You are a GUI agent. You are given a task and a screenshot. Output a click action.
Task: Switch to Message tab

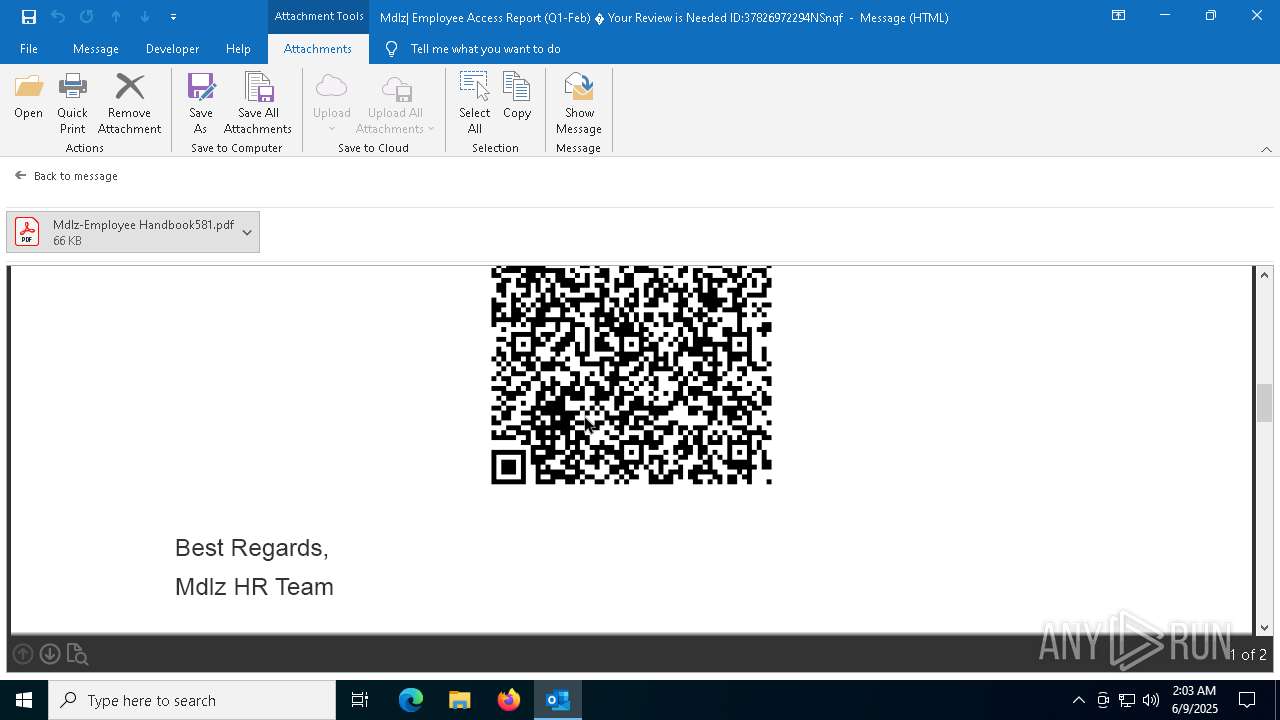(96, 49)
